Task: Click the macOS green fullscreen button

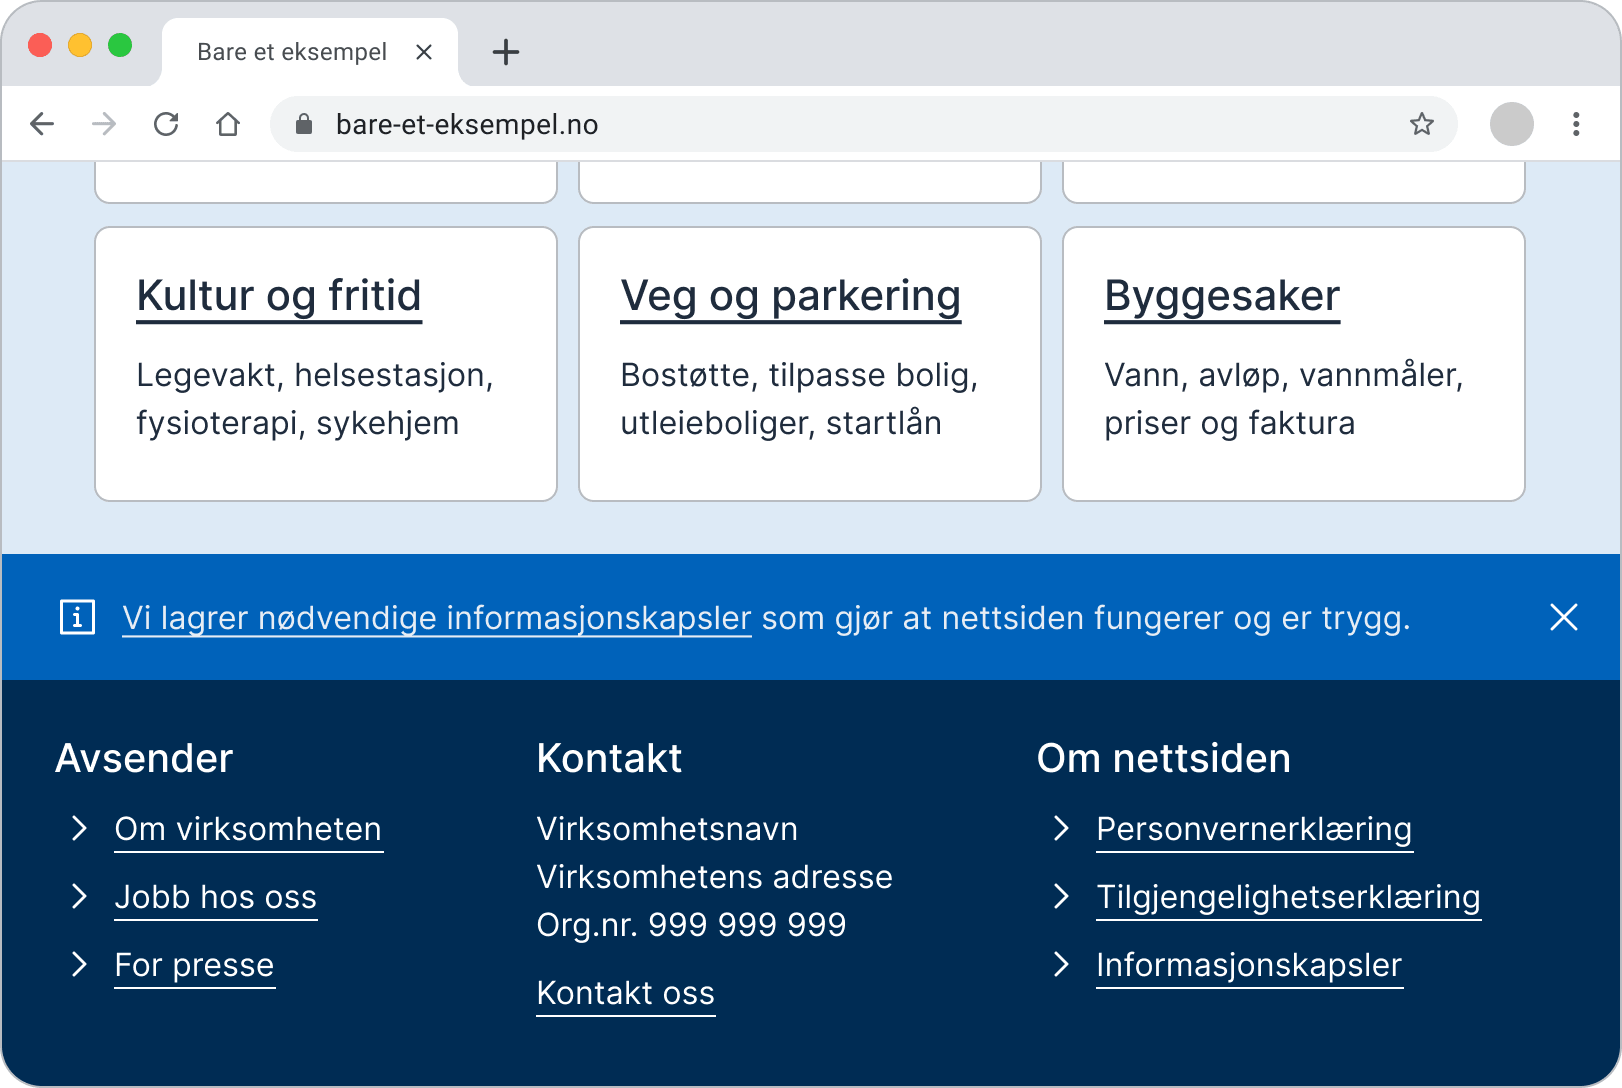Action: pos(120,45)
